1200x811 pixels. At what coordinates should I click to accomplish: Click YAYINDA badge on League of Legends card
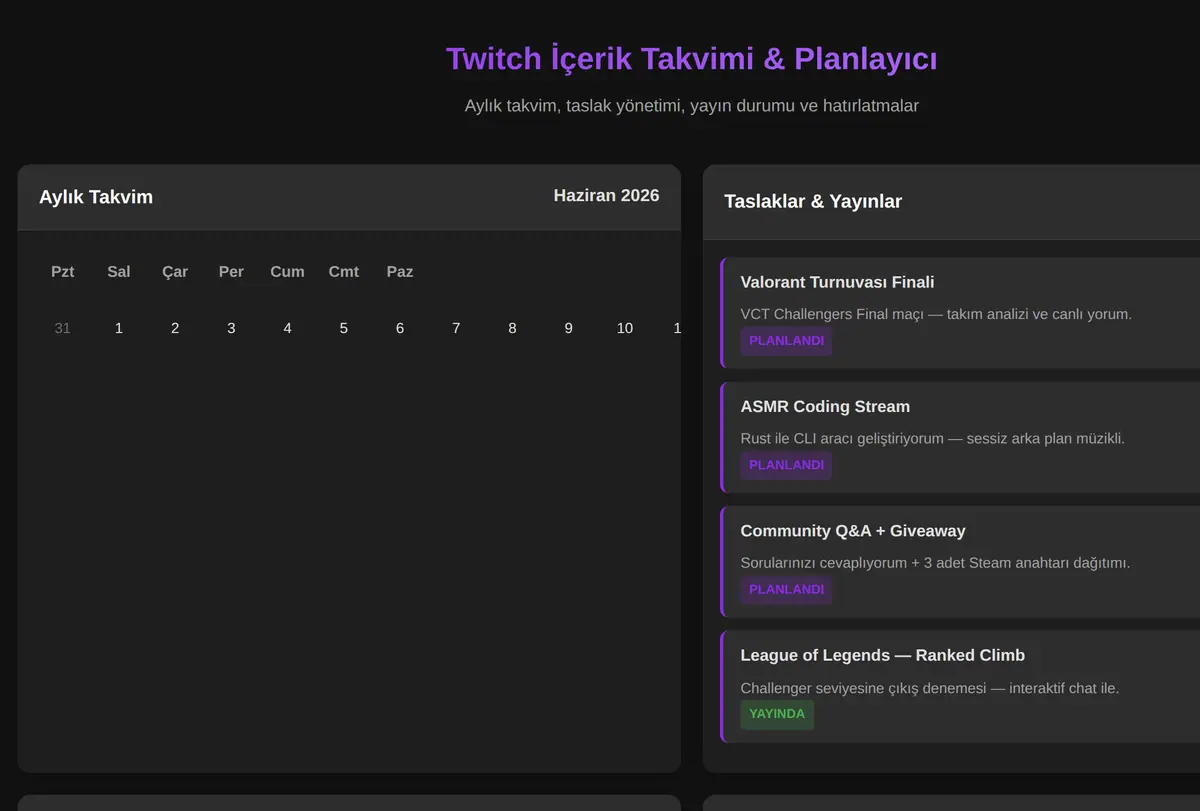point(777,714)
